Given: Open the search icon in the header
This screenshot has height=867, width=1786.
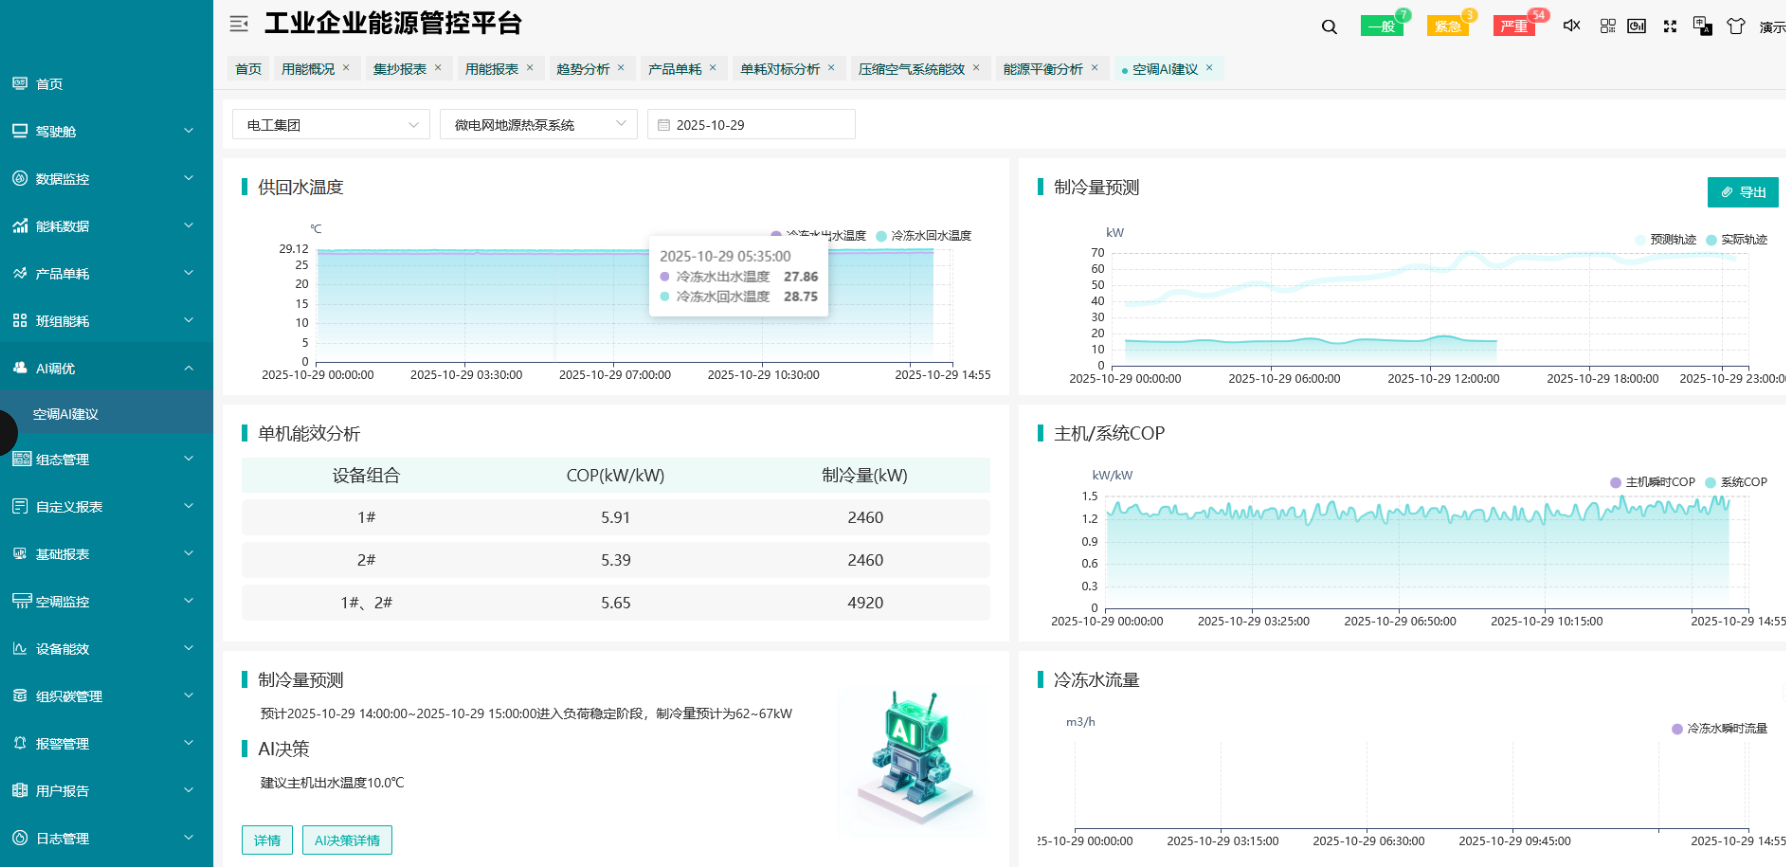Looking at the screenshot, I should click(x=1329, y=26).
